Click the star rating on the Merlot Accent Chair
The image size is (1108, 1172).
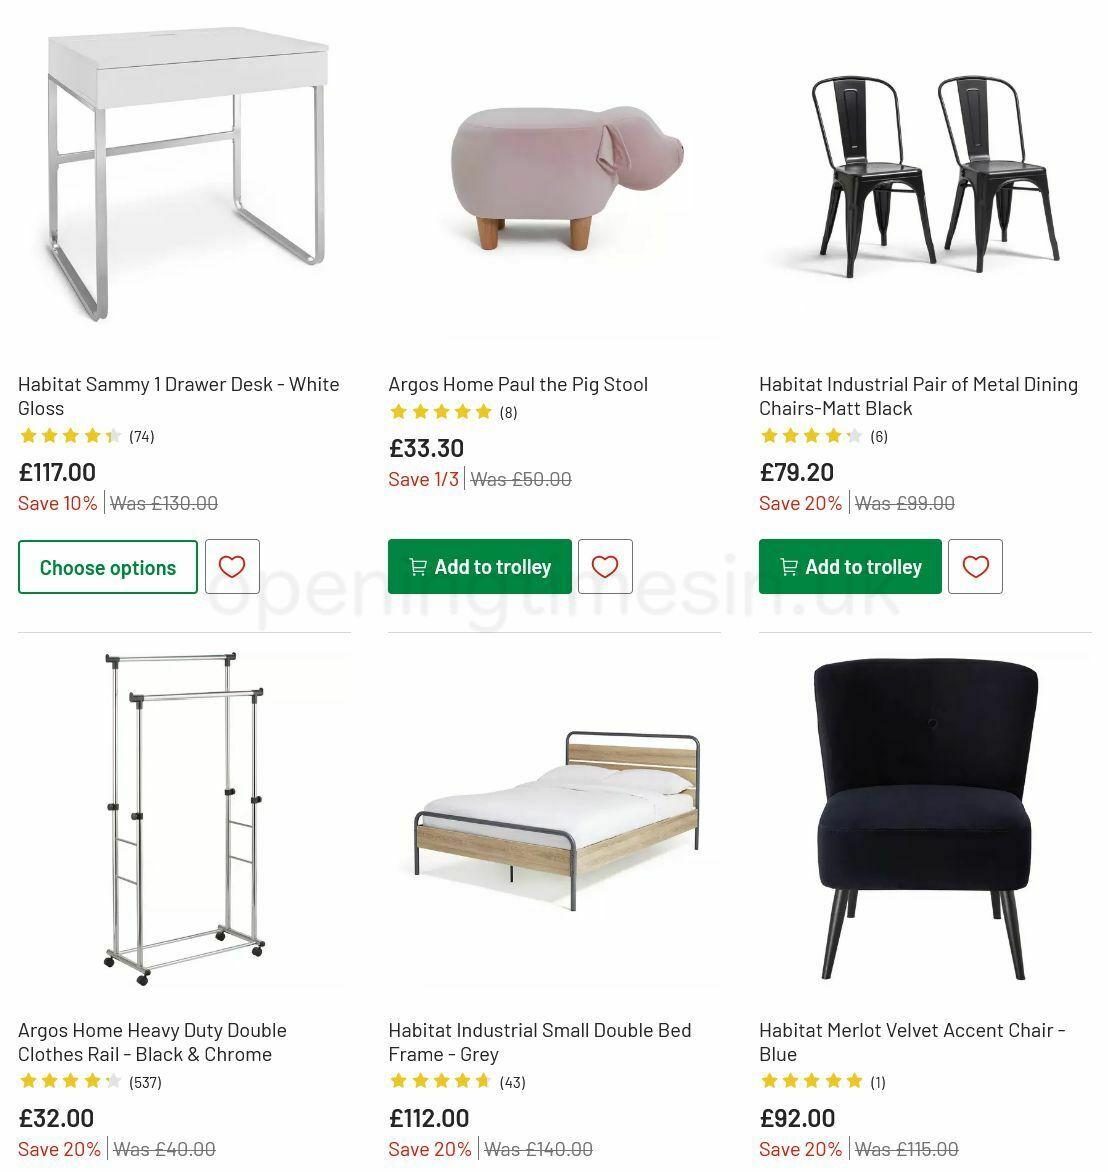812,1081
